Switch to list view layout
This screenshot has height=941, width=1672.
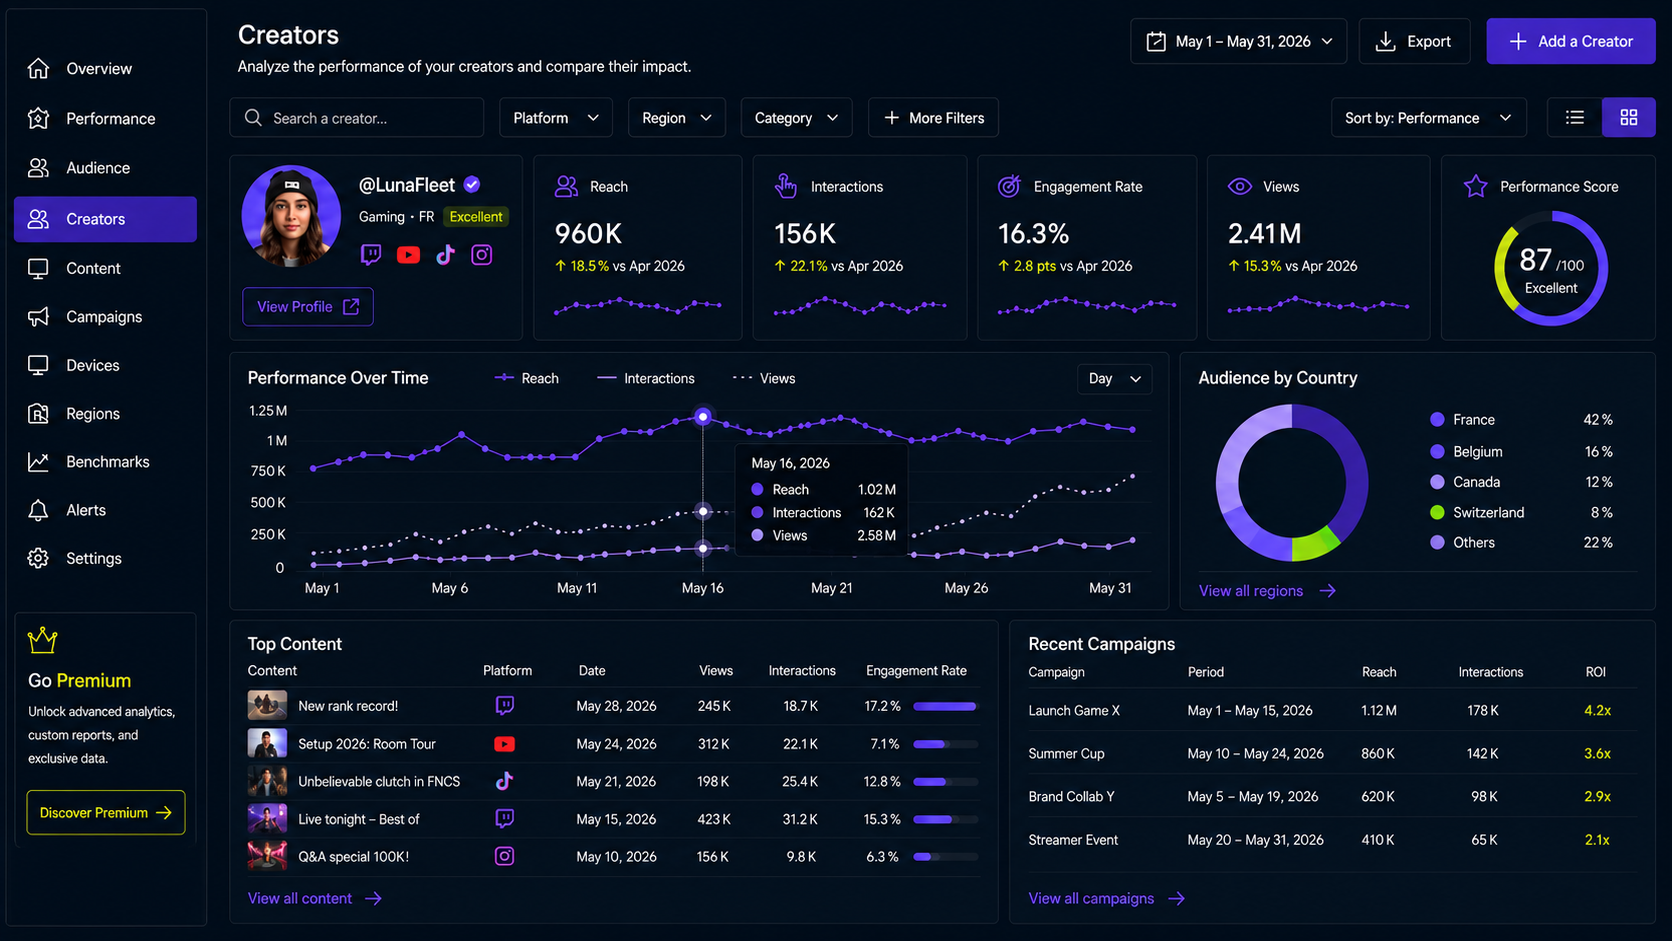click(1575, 118)
